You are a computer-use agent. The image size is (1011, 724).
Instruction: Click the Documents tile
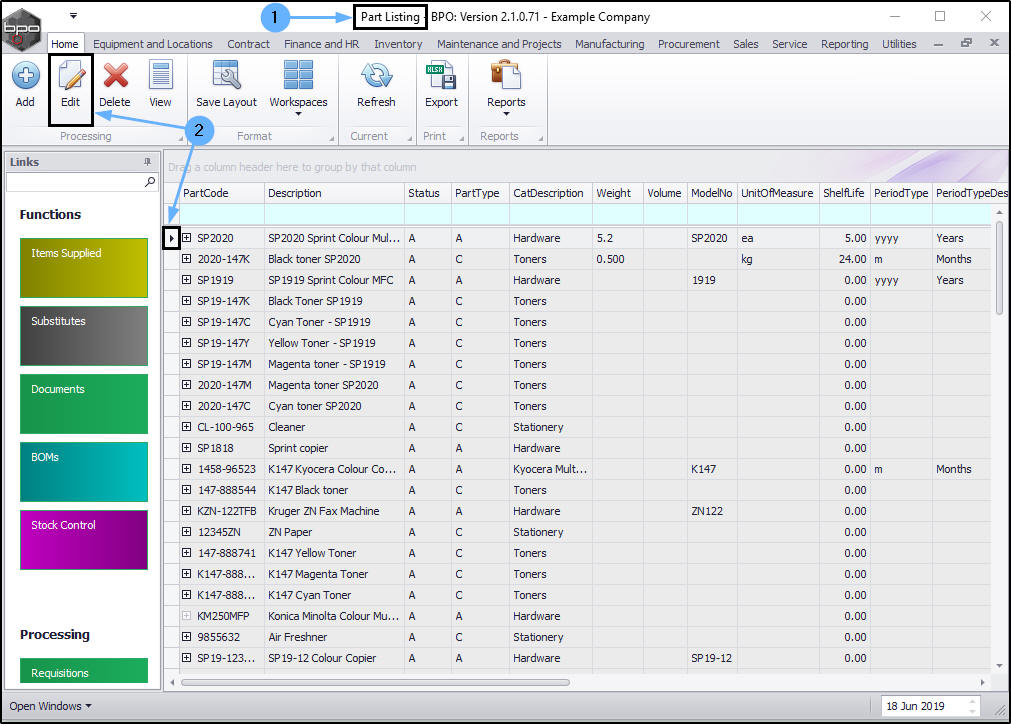(x=84, y=404)
